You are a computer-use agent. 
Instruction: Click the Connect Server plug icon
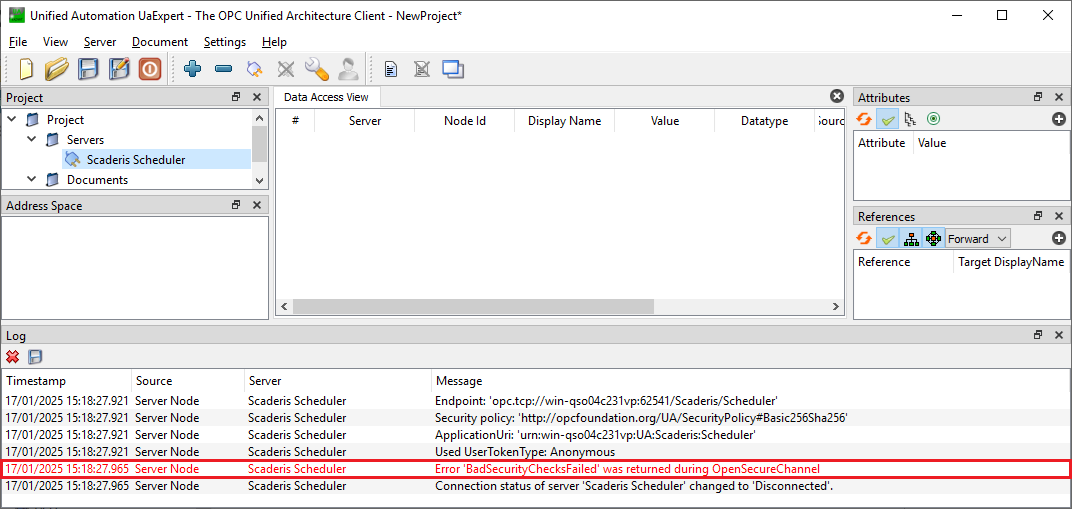(x=255, y=69)
